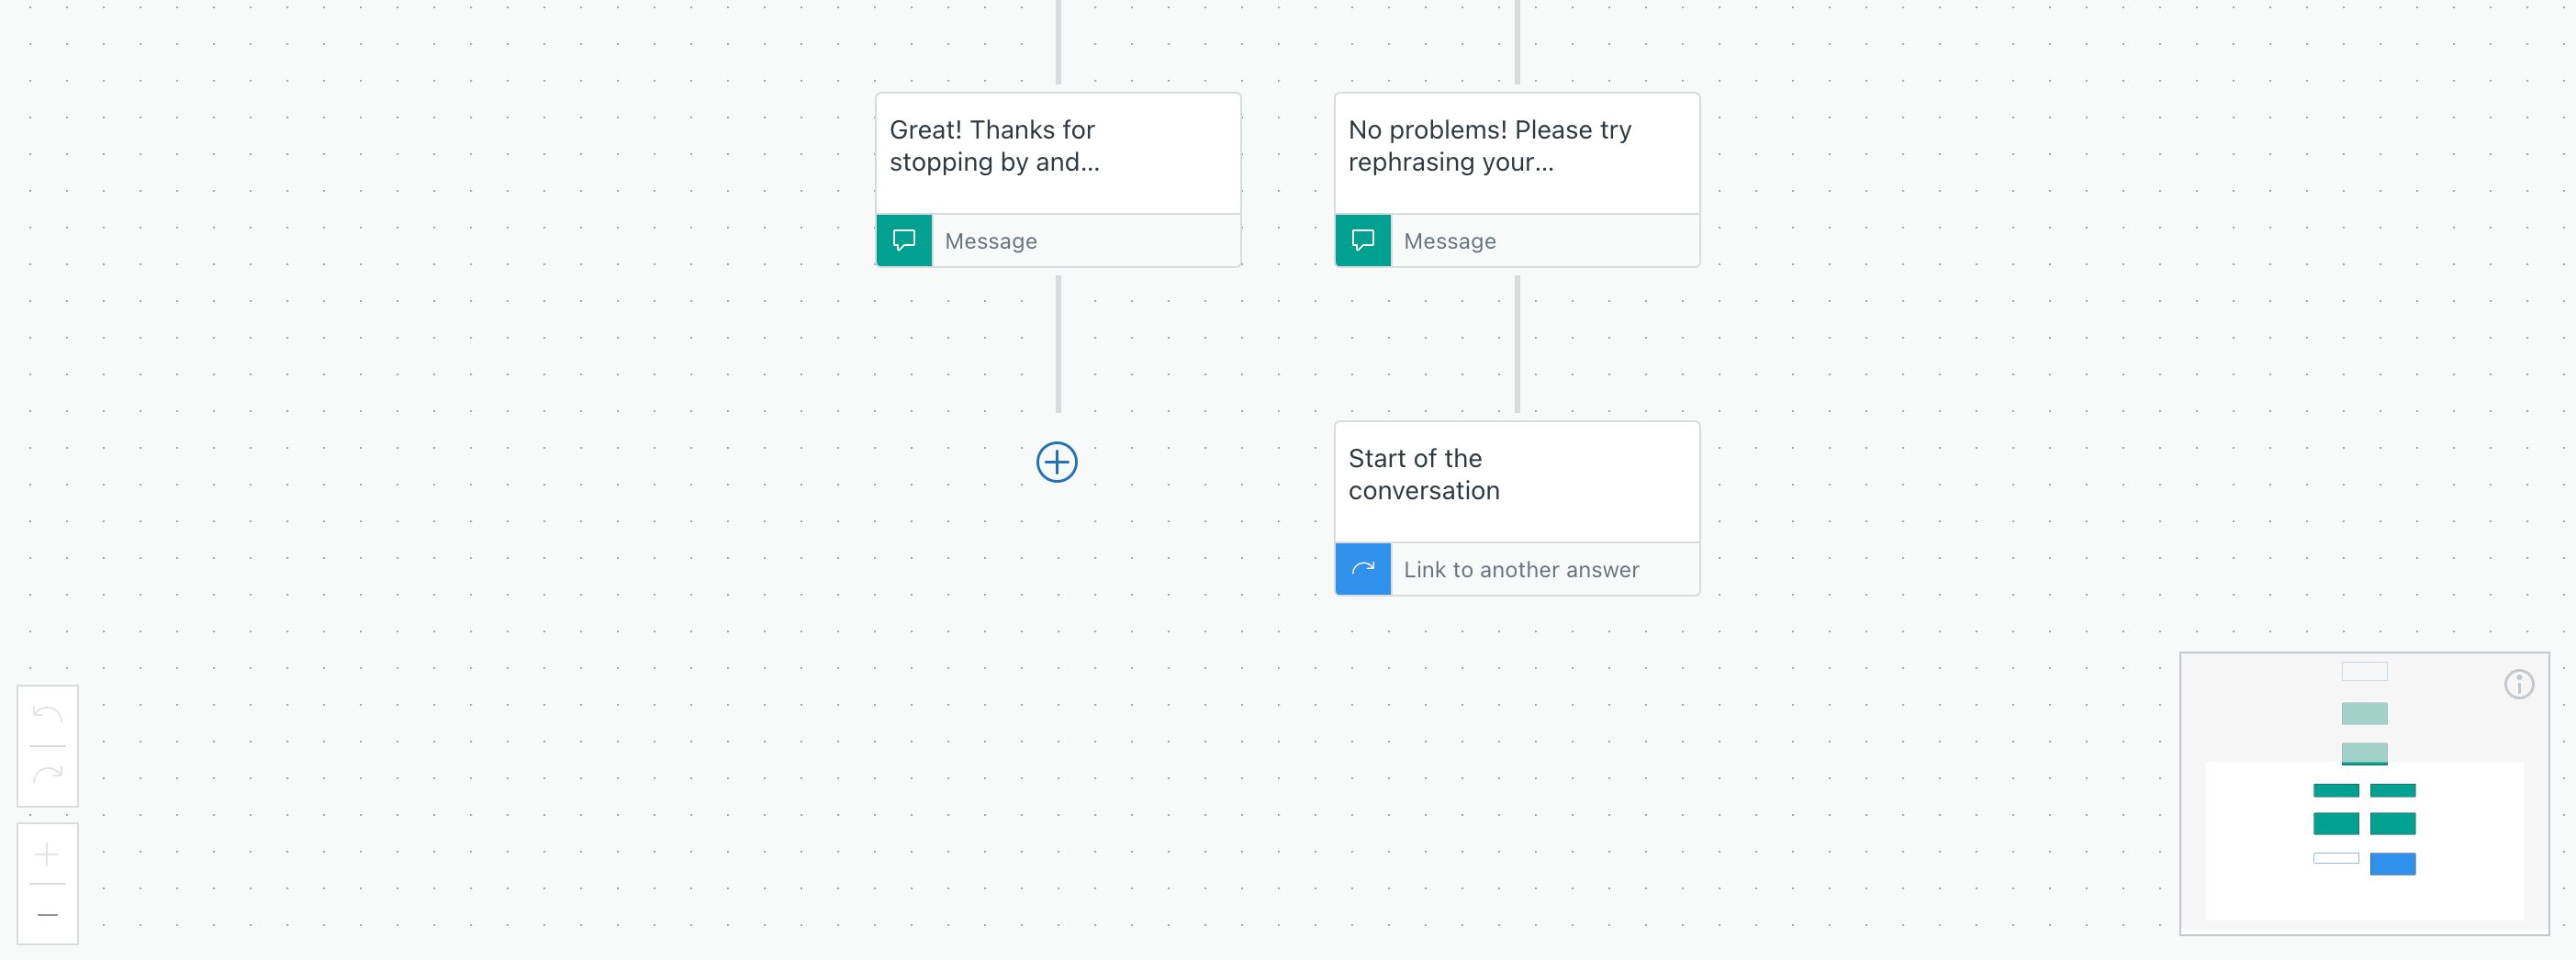Click the blue link-arrow icon on the conversation node
2576x960 pixels.
[1362, 568]
